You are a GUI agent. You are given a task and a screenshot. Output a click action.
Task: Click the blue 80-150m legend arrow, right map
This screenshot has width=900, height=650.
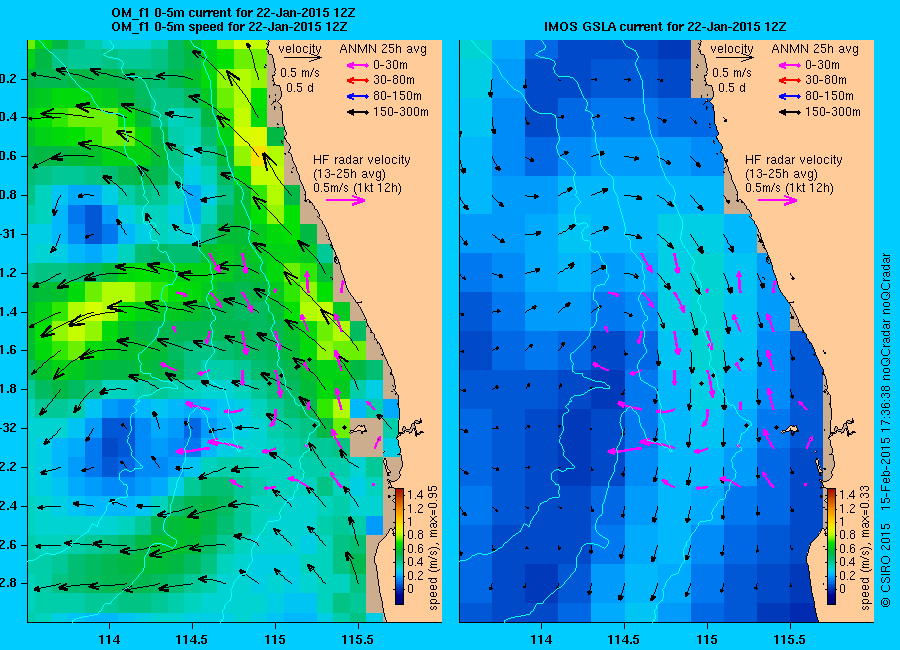[790, 96]
